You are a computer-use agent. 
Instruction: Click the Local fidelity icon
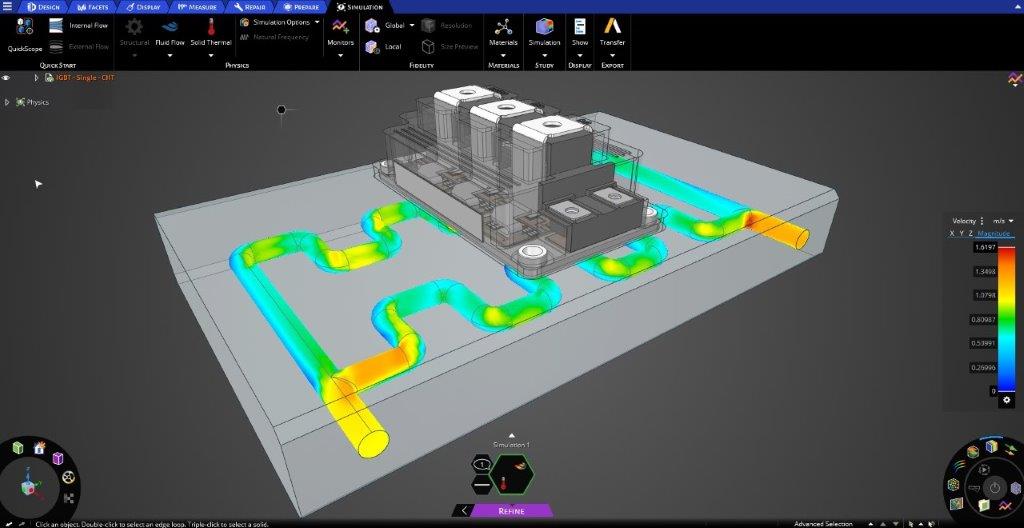click(372, 46)
